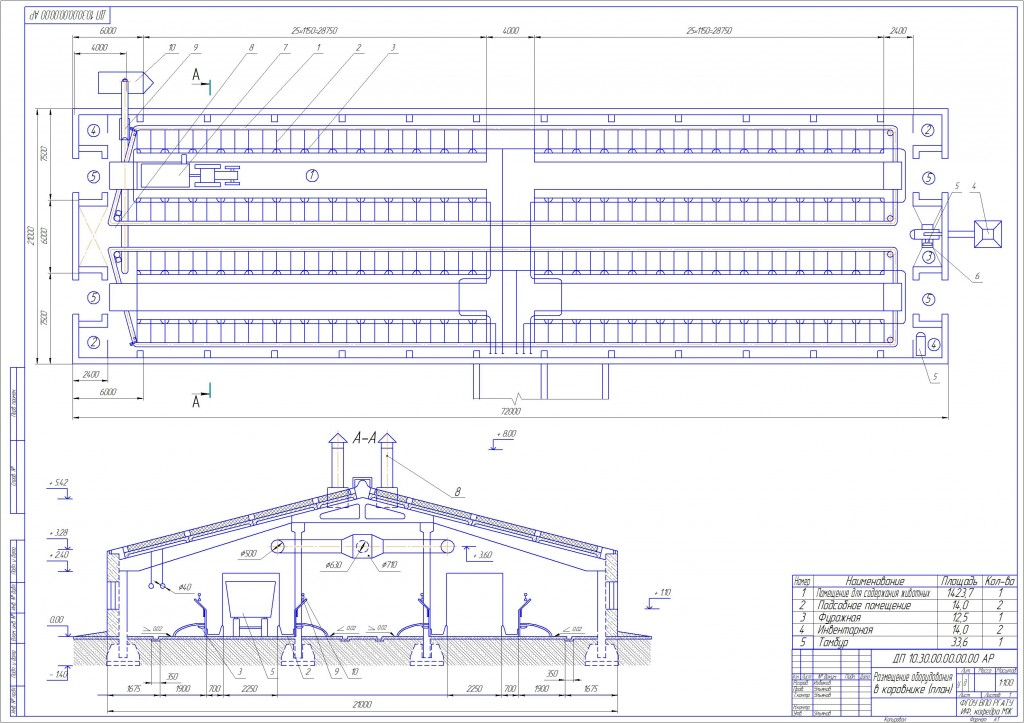
Task: Click the '+3.60' elevation mark
Action: [482, 555]
